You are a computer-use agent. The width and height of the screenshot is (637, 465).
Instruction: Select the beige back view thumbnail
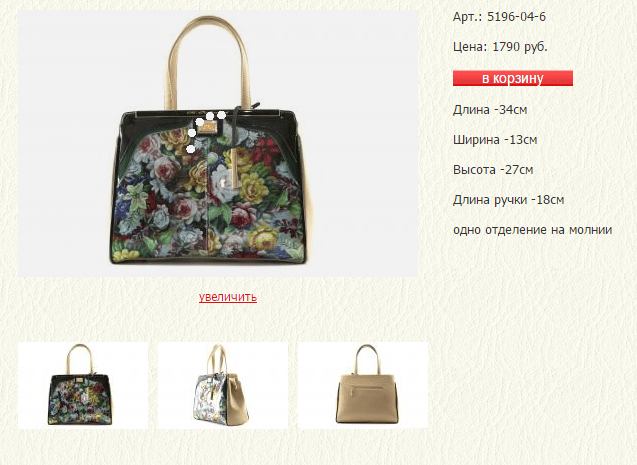point(363,385)
